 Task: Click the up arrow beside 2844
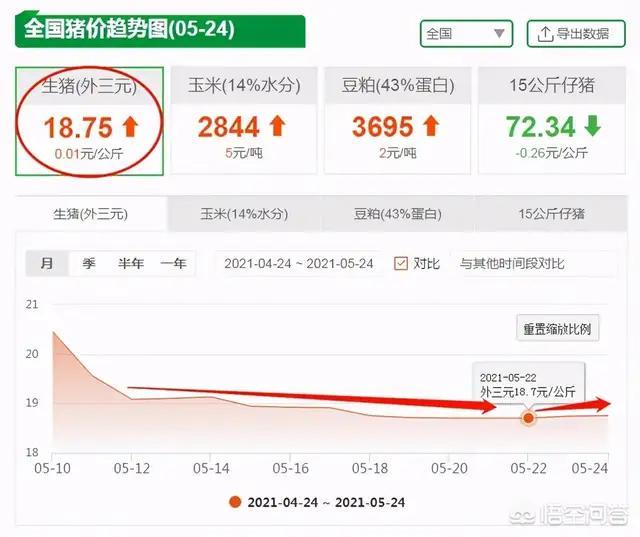[278, 126]
